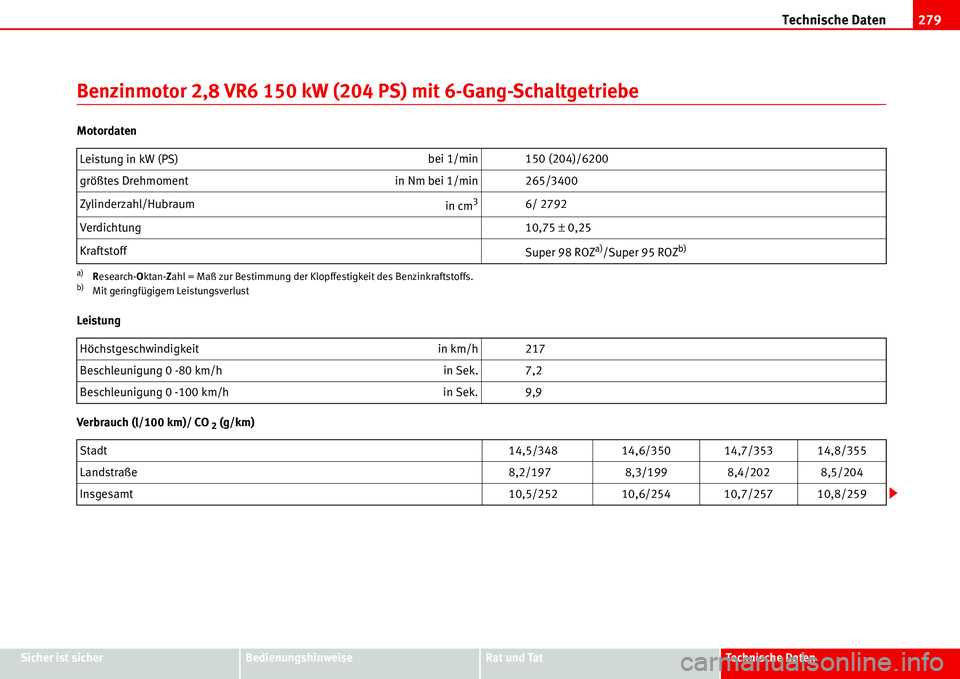Select the Insgesamt value 10,7/257
The width and height of the screenshot is (960, 679).
click(x=748, y=494)
